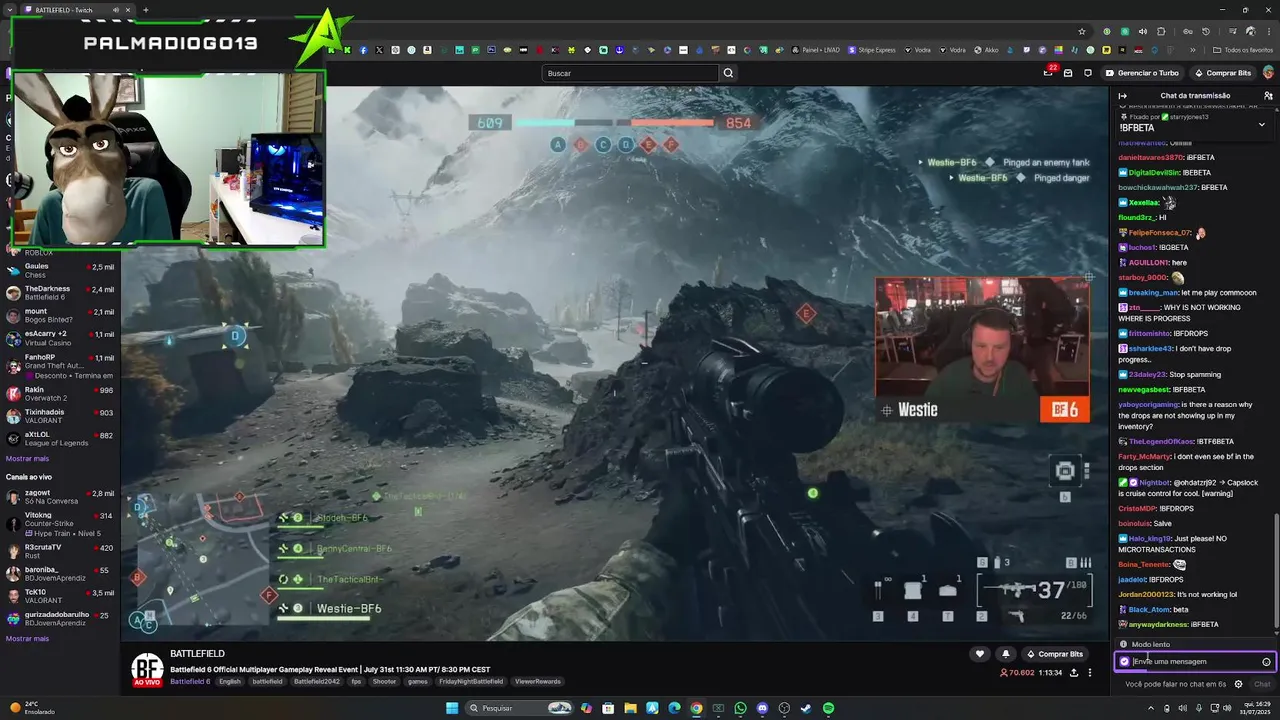The image size is (1280, 720).
Task: Open WhatsApp from the taskbar
Action: pos(740,708)
